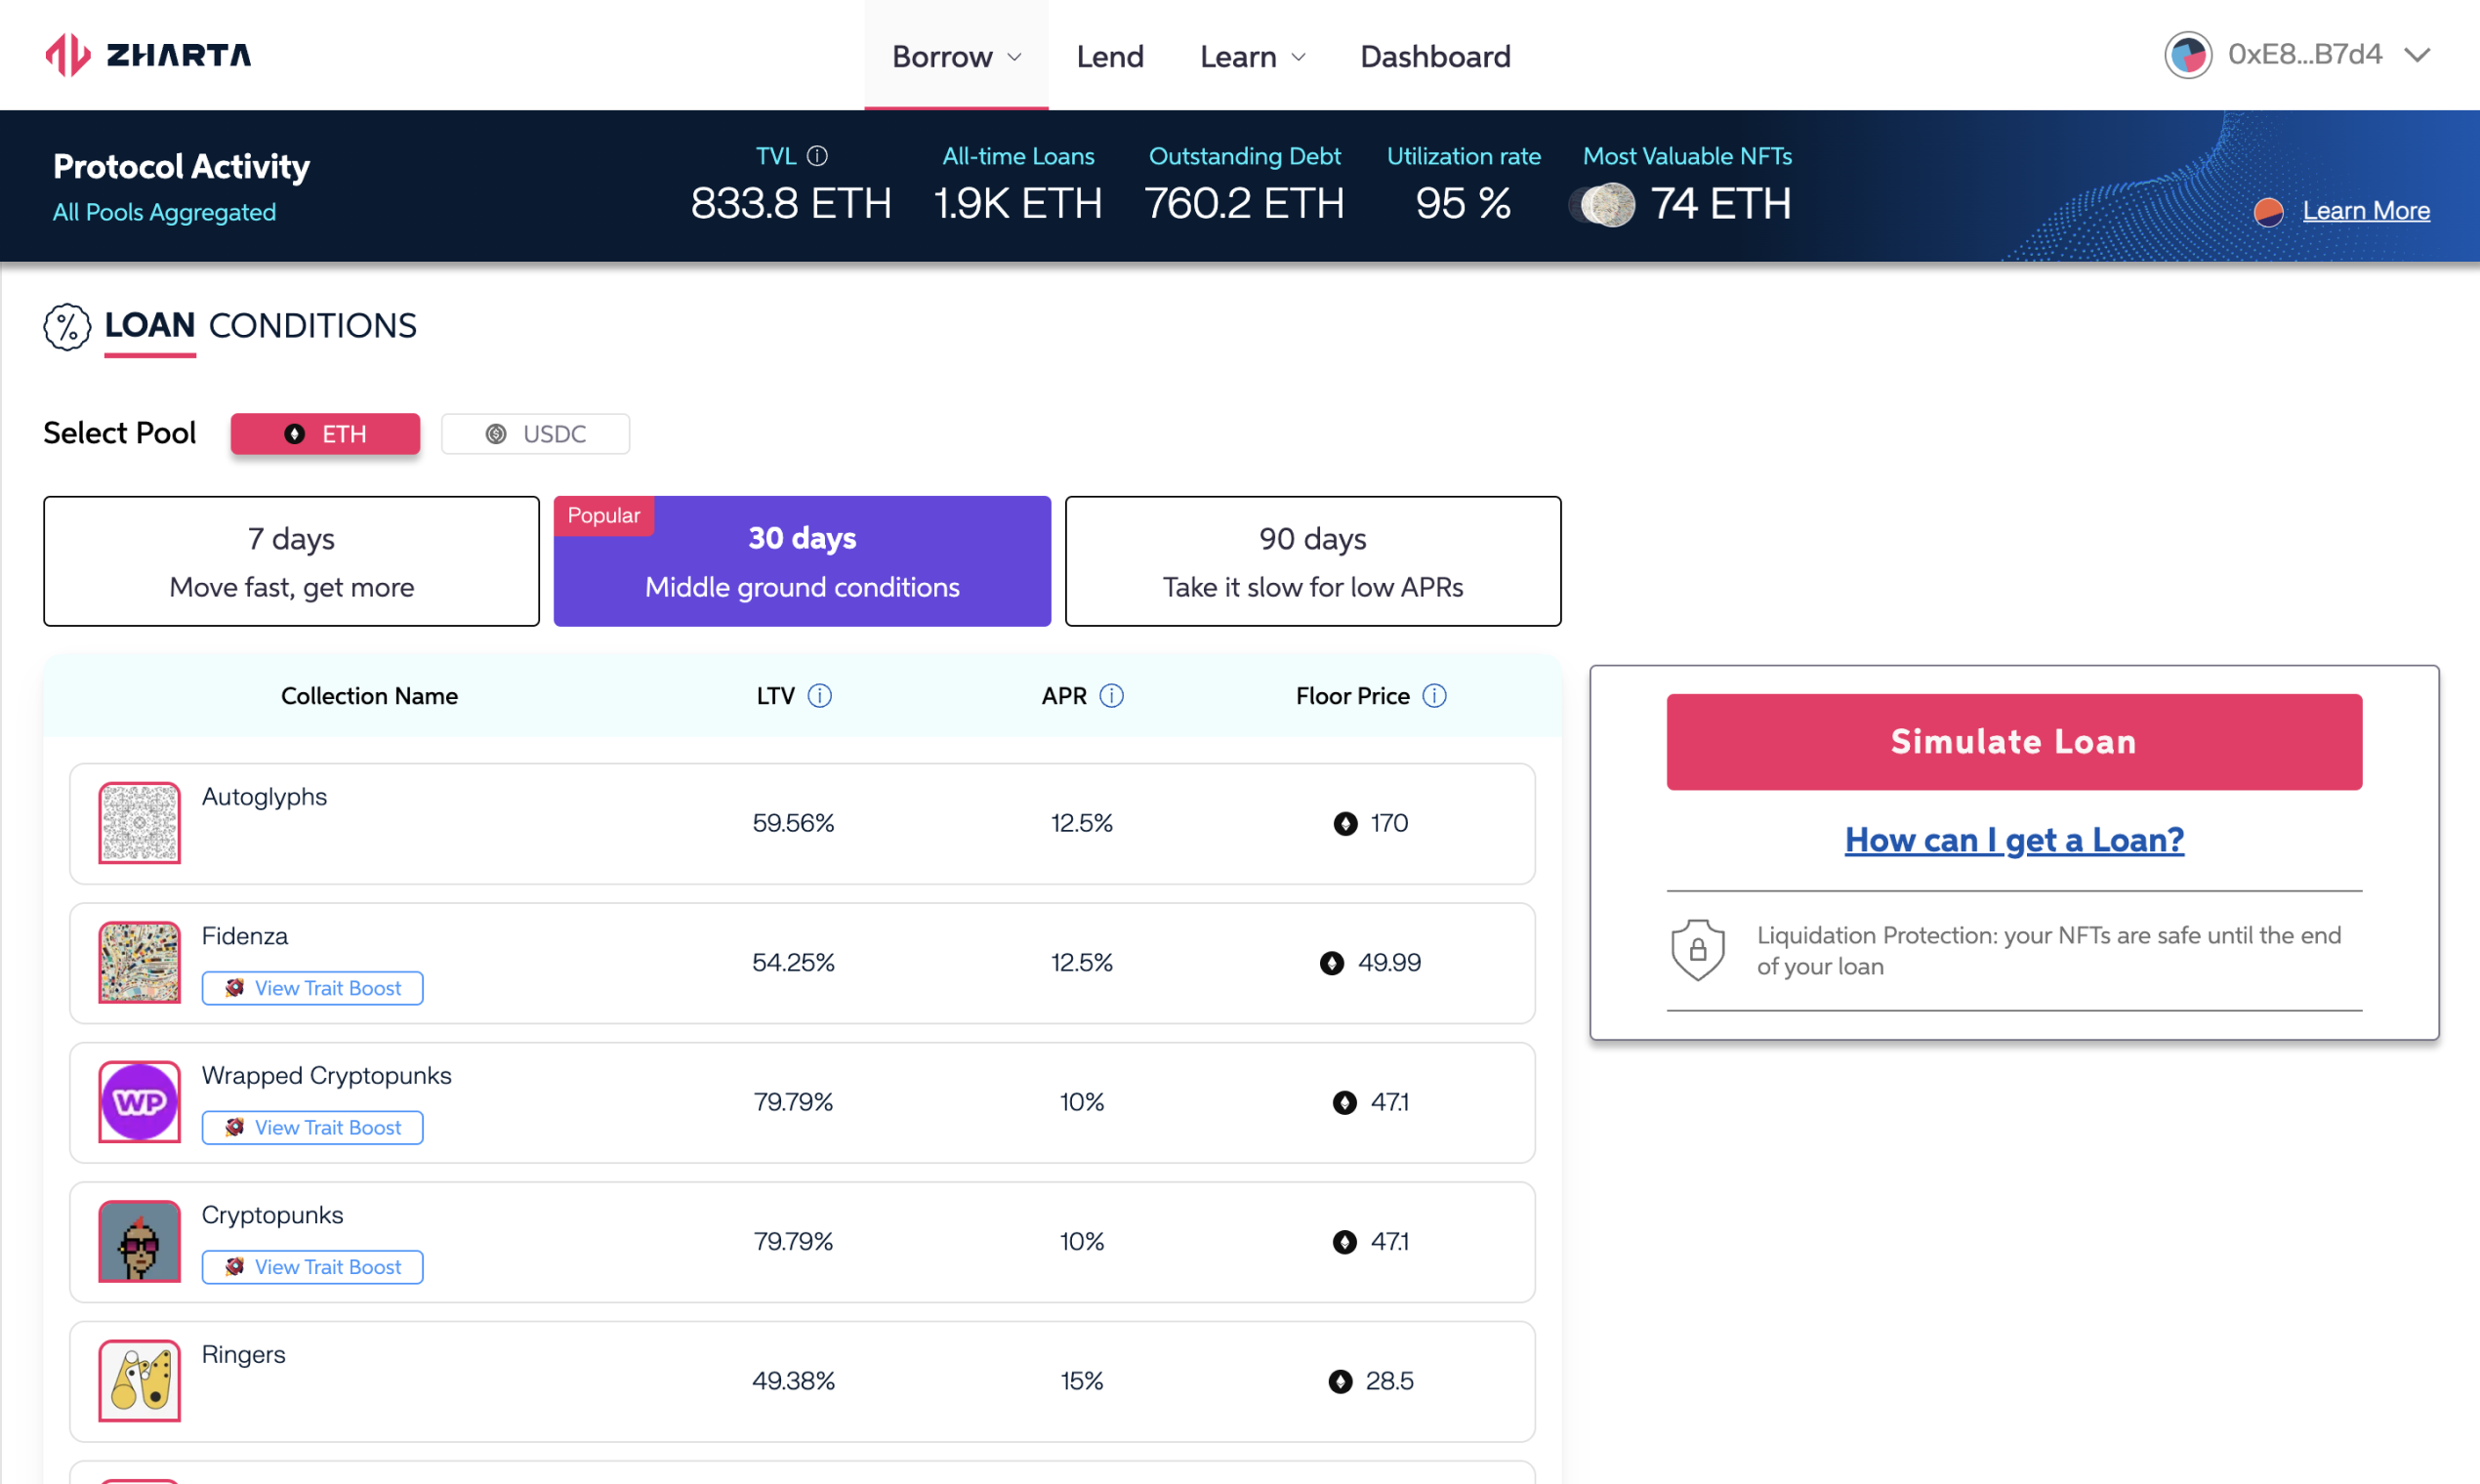Click the ETH icon next to 28.5
Screen dimensions: 2480x1484
[x=1341, y=1382]
